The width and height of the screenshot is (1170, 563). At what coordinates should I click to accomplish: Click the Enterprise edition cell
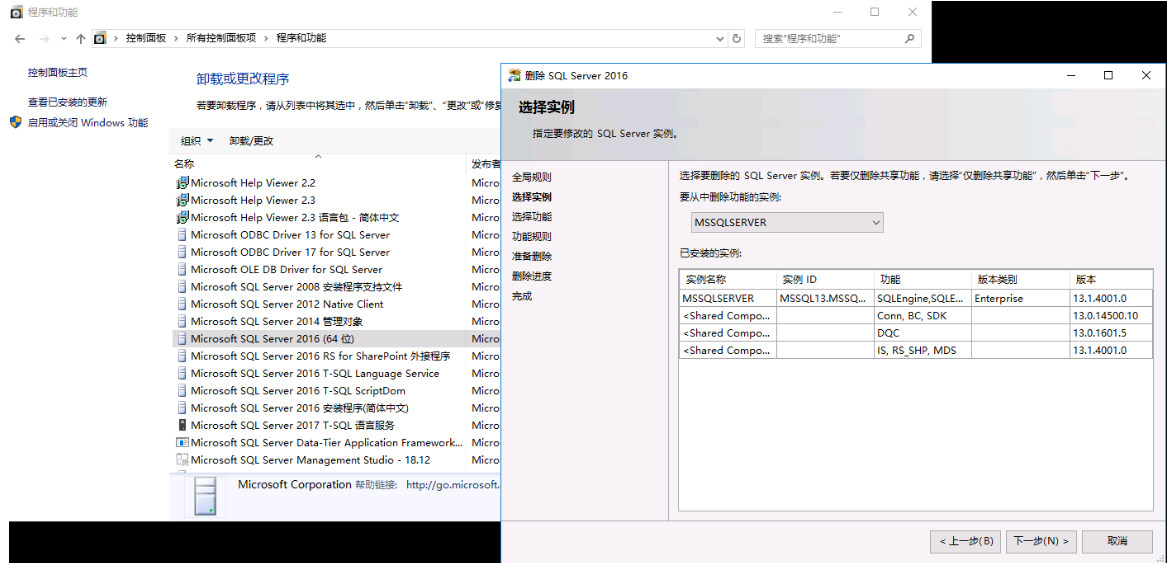[1020, 298]
